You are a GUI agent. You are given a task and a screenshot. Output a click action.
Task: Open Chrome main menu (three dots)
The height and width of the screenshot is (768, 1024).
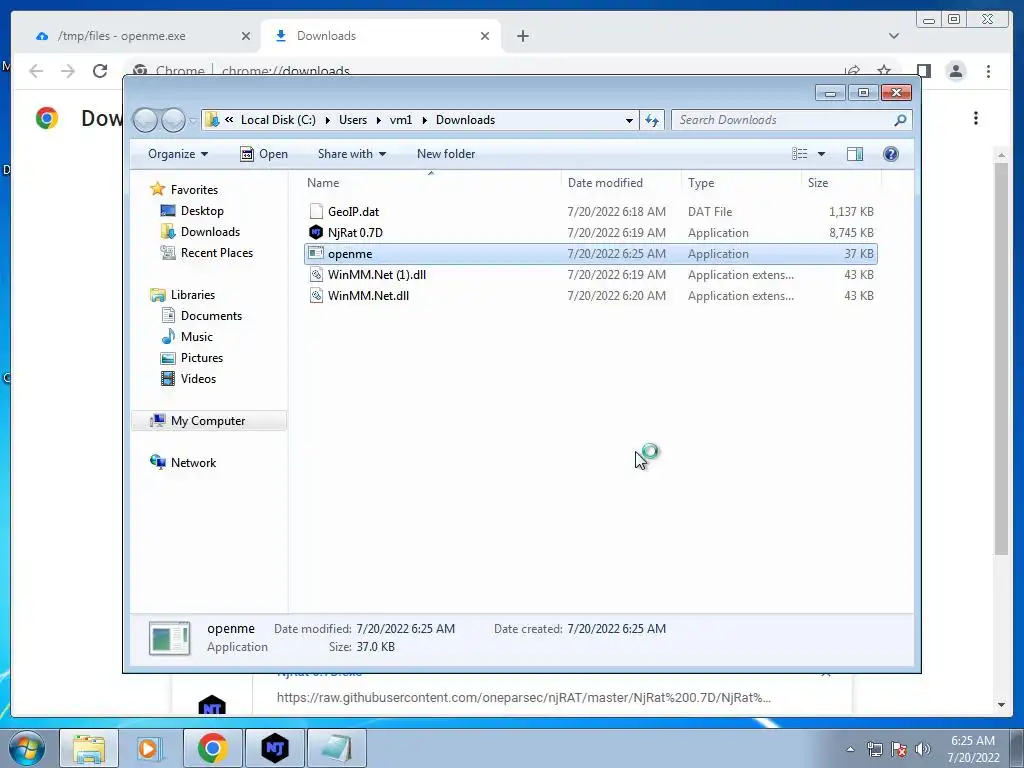[988, 71]
